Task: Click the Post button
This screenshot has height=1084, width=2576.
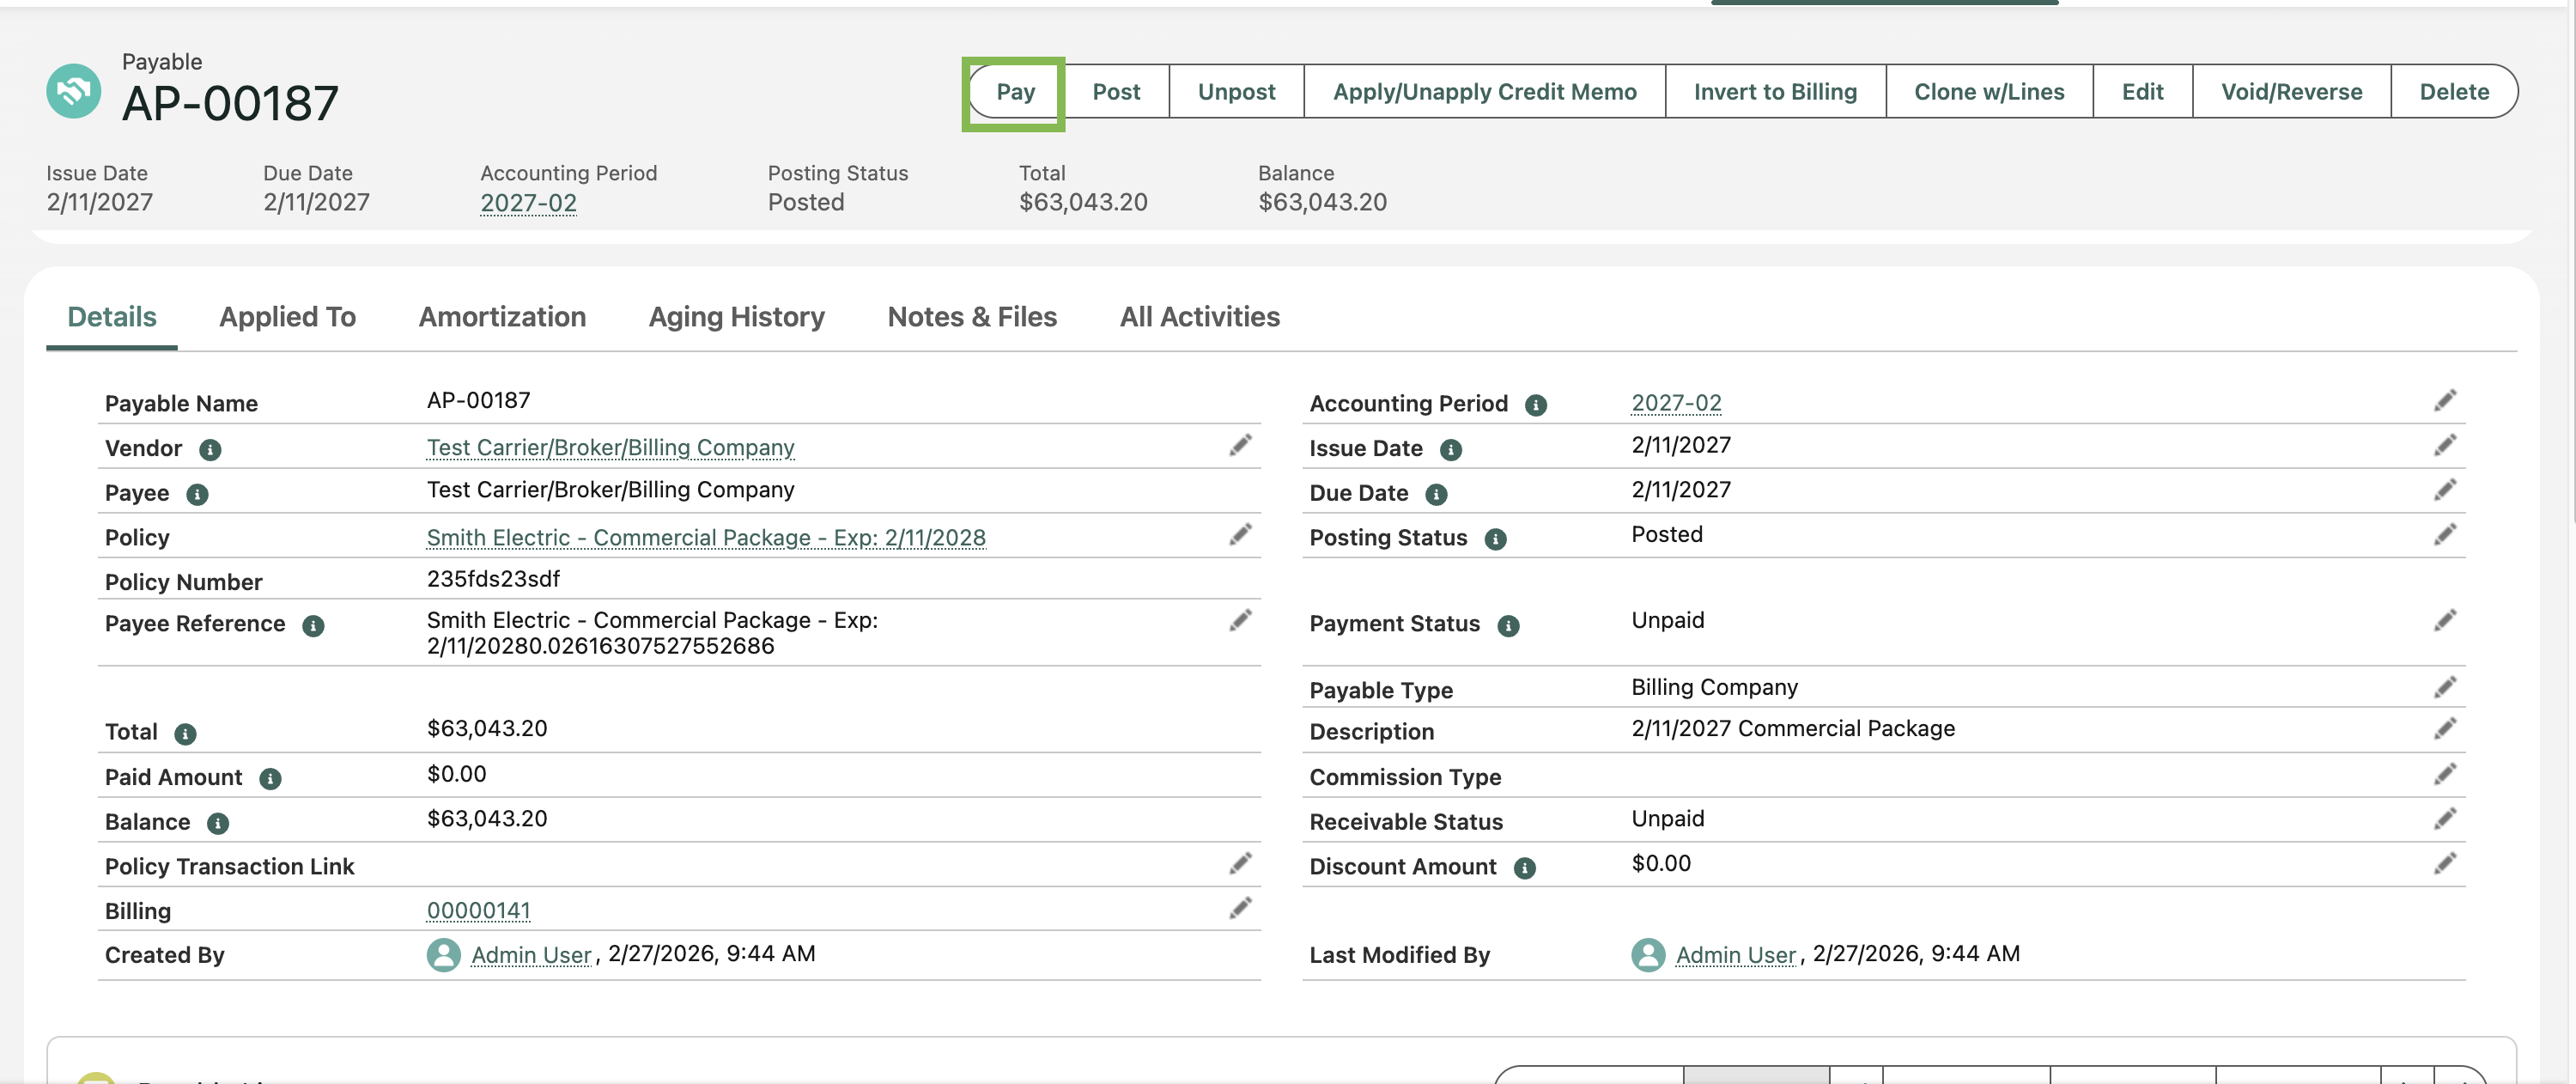Action: point(1116,92)
